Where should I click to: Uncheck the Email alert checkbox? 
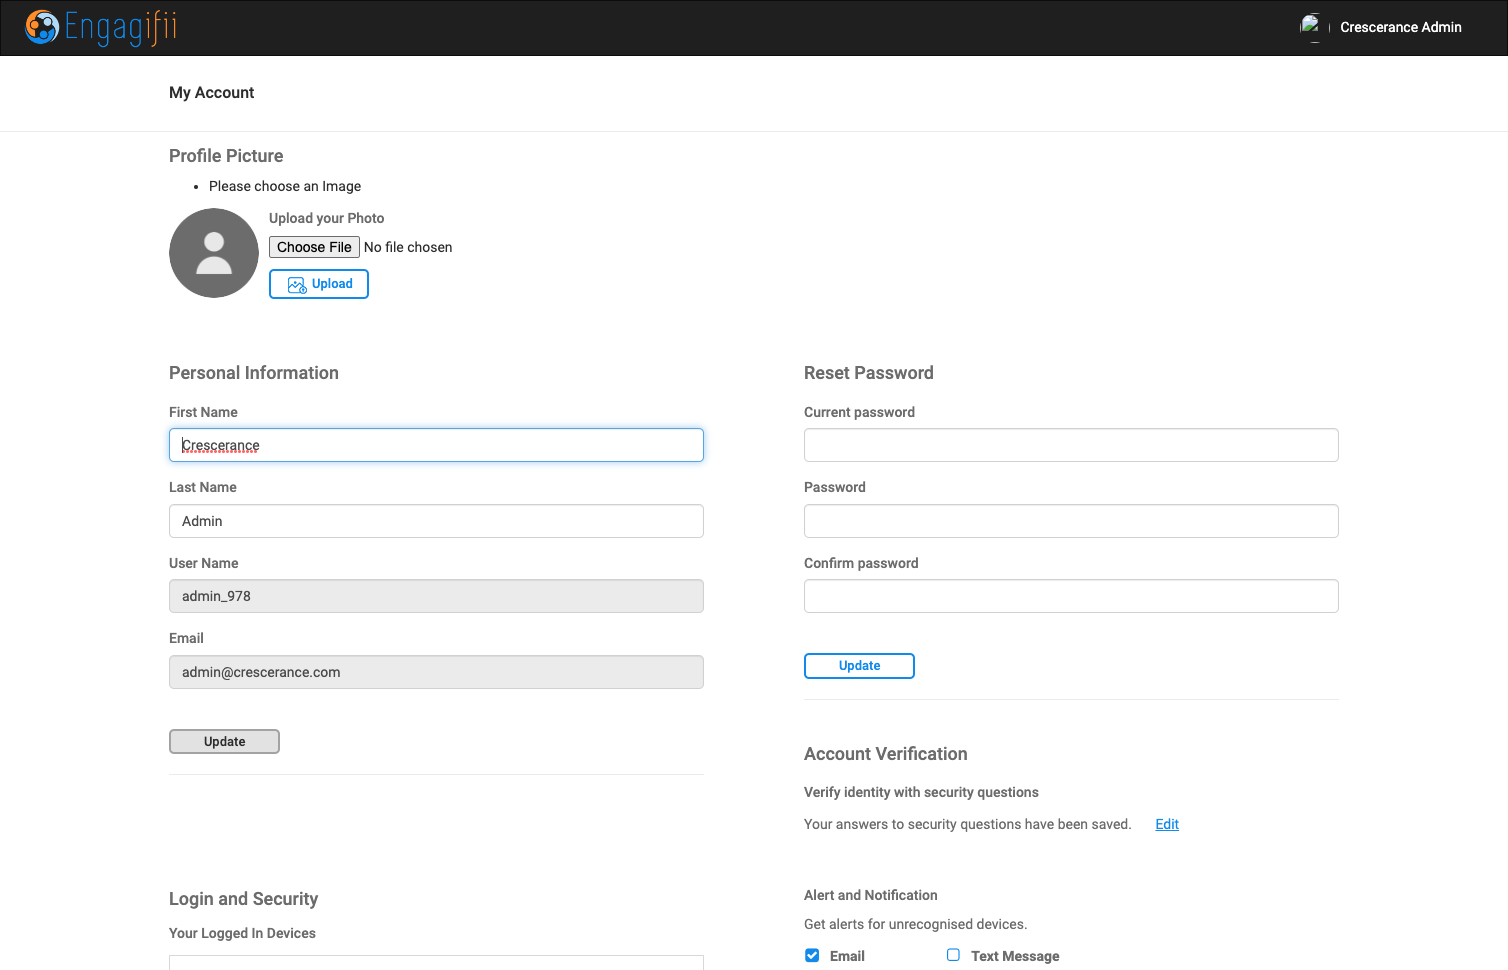pyautogui.click(x=812, y=955)
